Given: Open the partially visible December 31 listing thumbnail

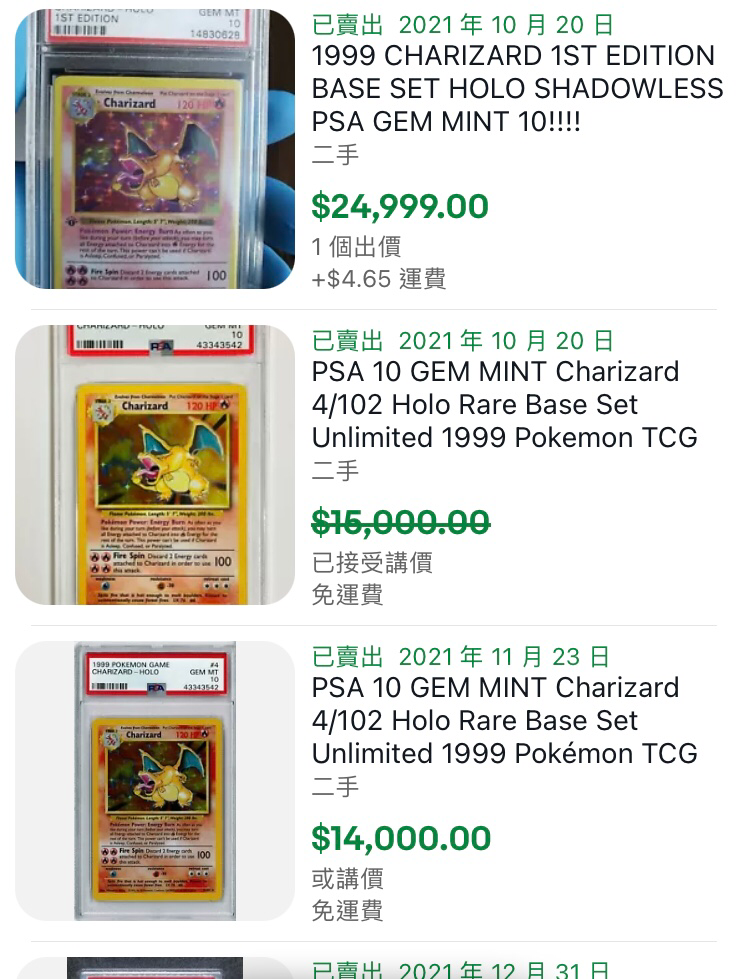Looking at the screenshot, I should pos(155,968).
